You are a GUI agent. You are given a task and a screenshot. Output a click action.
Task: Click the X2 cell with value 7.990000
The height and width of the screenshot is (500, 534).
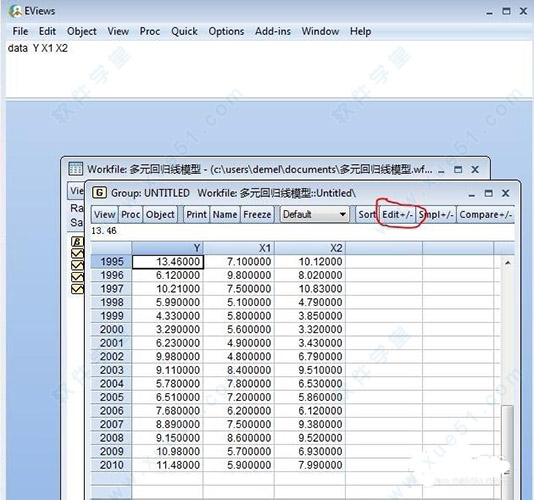click(x=310, y=465)
